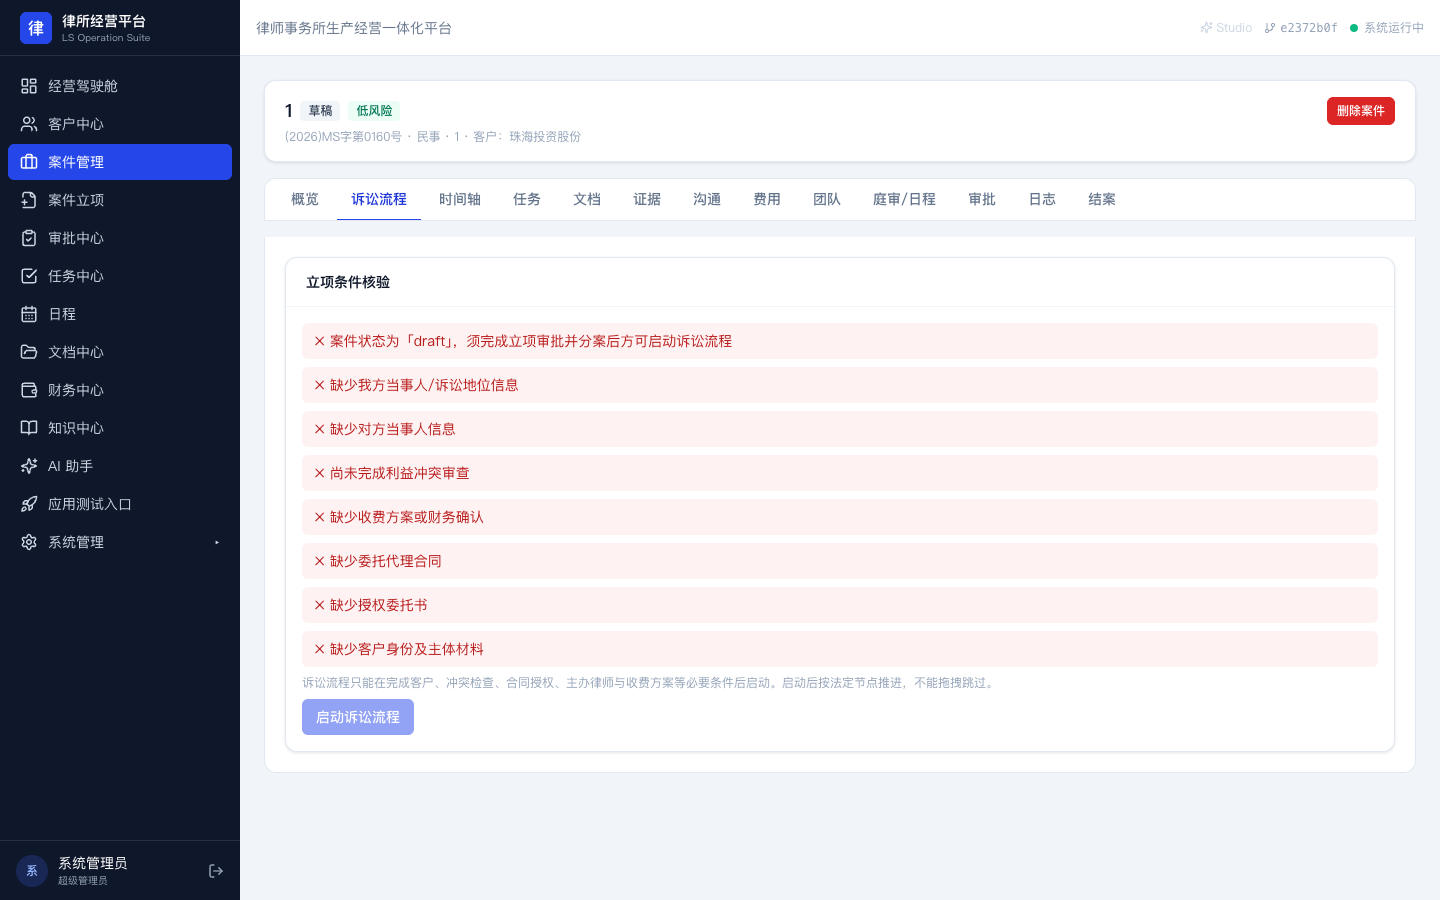Click the 尚未完成利益冲突审查 error row
Viewport: 1440px width, 900px height.
[840, 473]
